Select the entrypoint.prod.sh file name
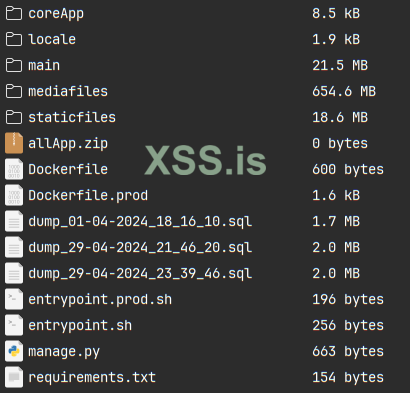This screenshot has height=393, width=410. (x=100, y=300)
